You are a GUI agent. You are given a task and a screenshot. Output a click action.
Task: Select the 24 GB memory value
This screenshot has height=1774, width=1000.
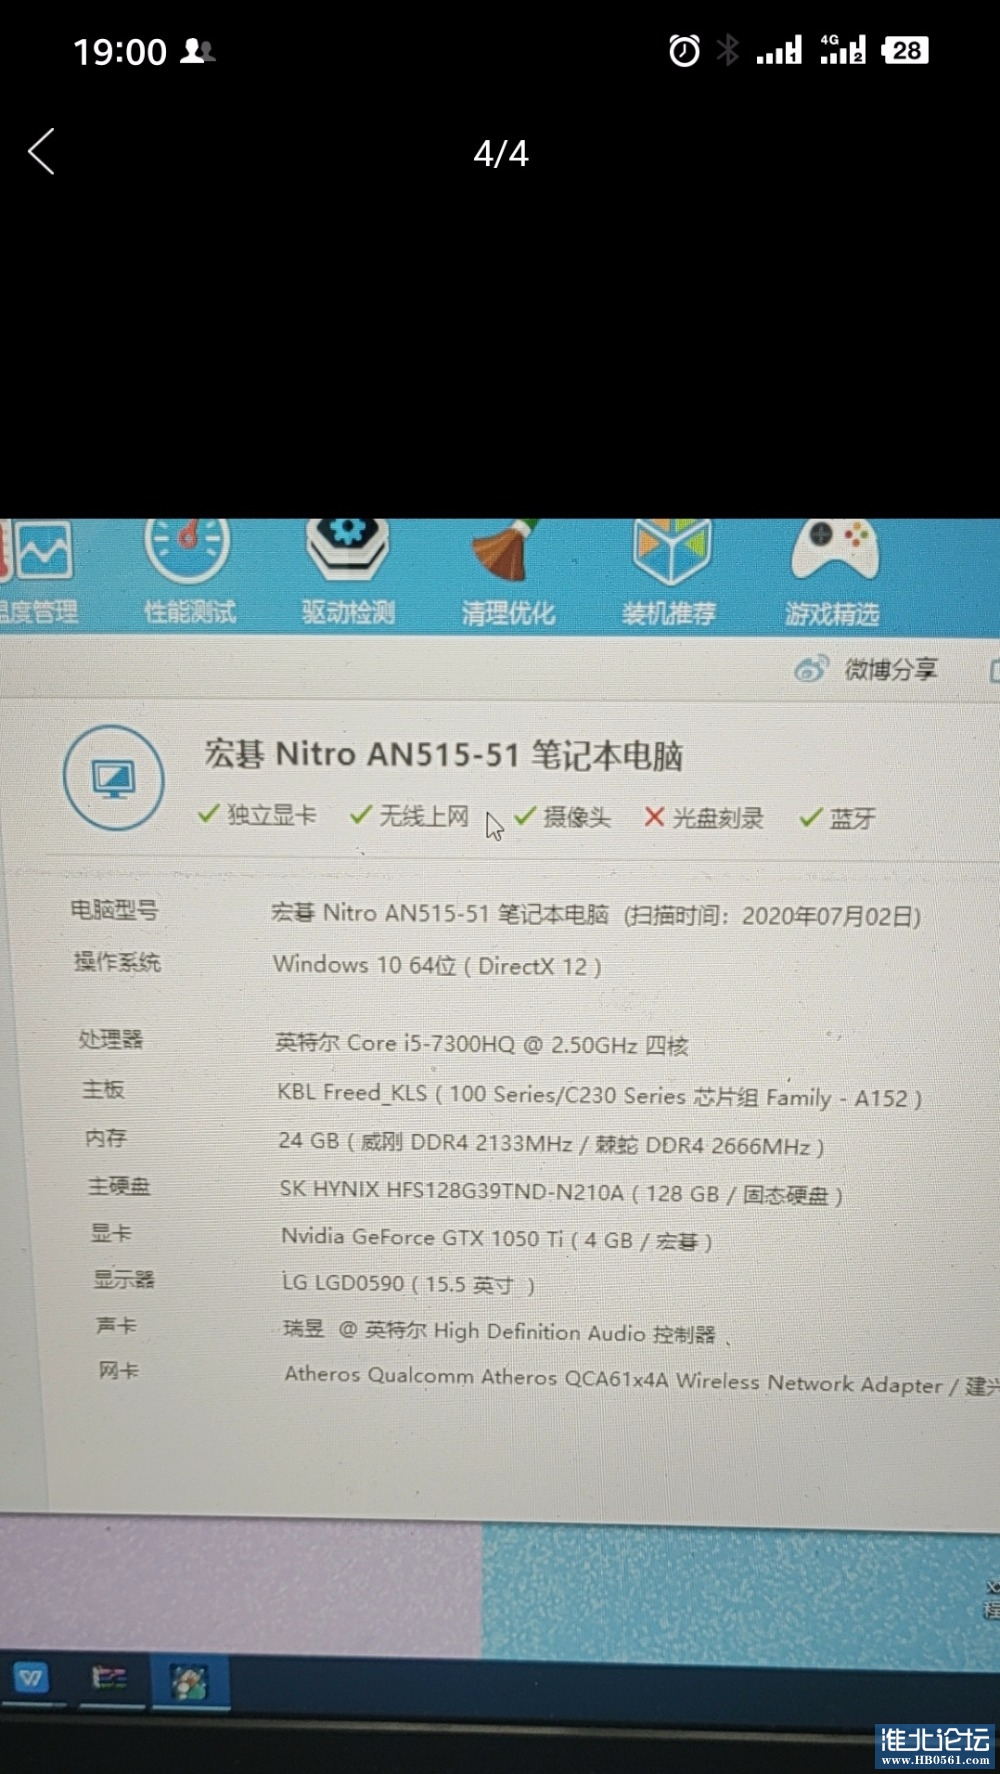(x=552, y=1144)
